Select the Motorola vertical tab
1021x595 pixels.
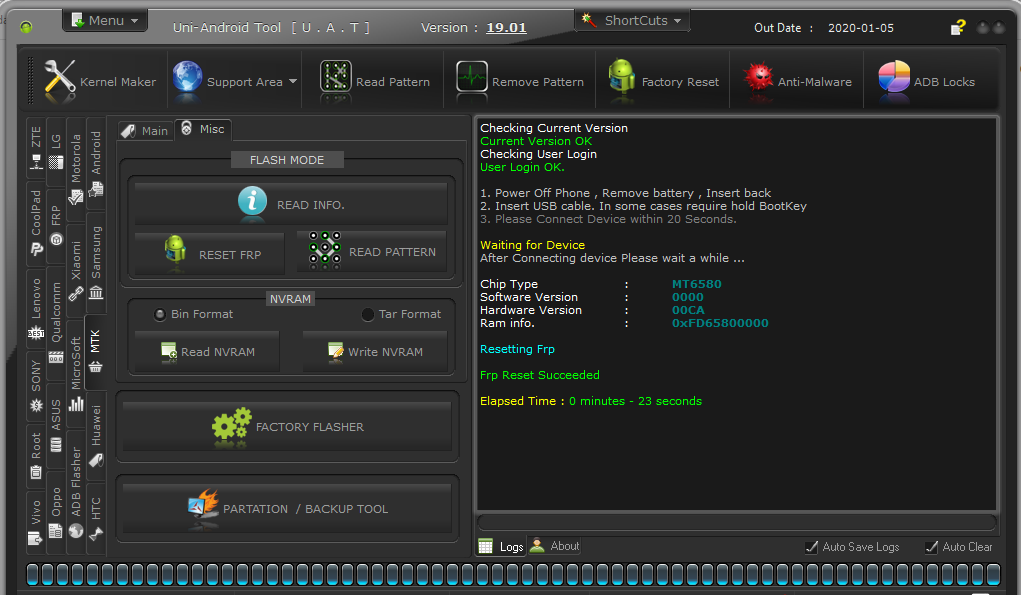point(76,168)
